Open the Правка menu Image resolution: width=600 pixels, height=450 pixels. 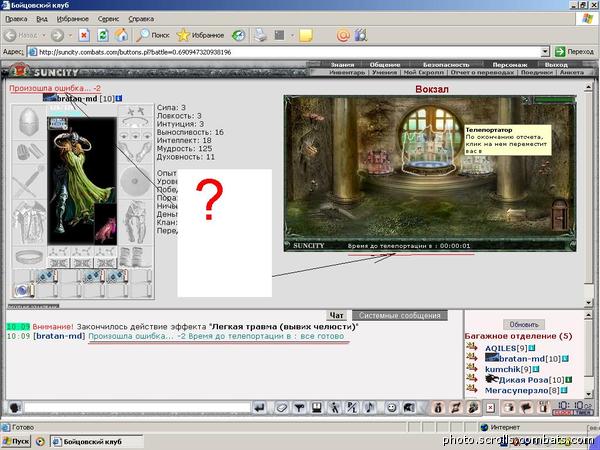[x=16, y=19]
